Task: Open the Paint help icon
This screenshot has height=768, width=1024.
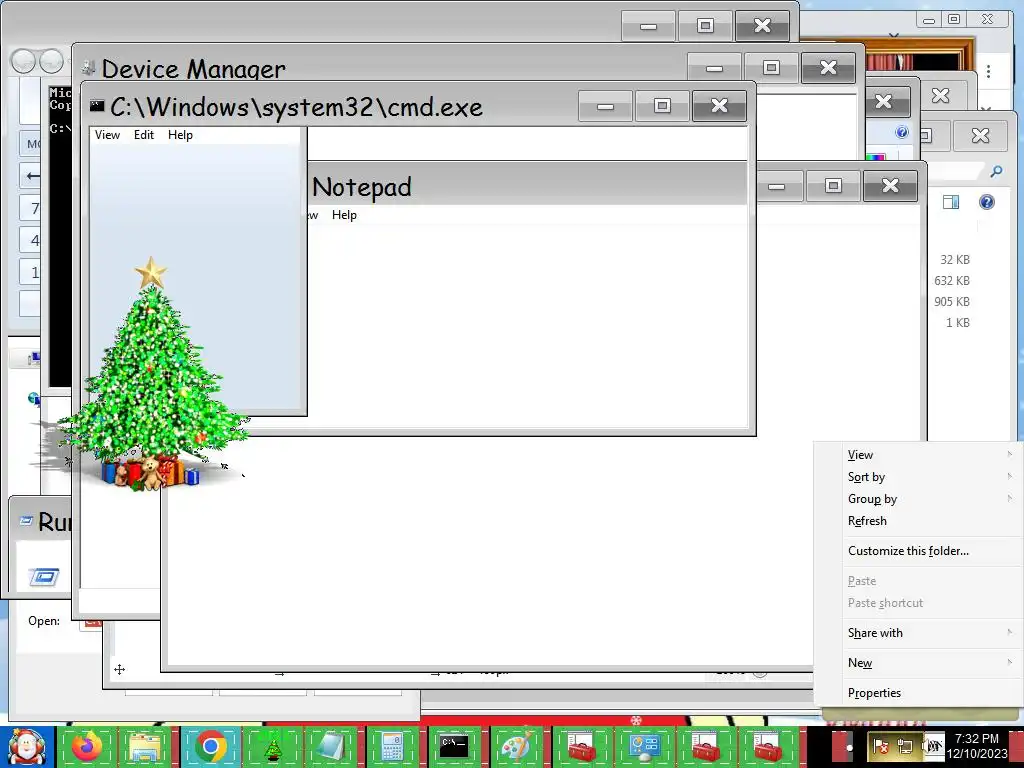Action: (902, 133)
